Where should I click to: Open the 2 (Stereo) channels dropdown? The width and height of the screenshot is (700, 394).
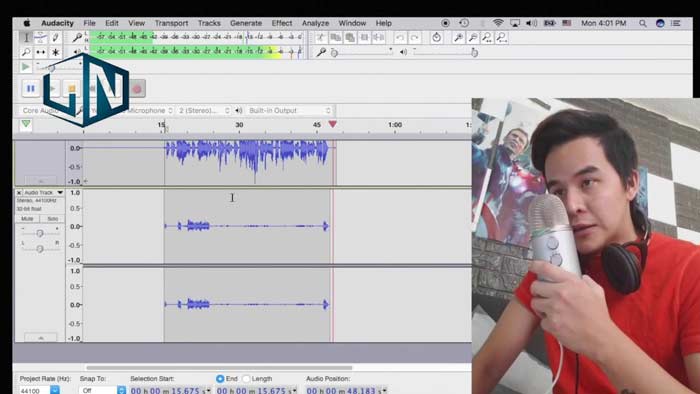[x=204, y=110]
